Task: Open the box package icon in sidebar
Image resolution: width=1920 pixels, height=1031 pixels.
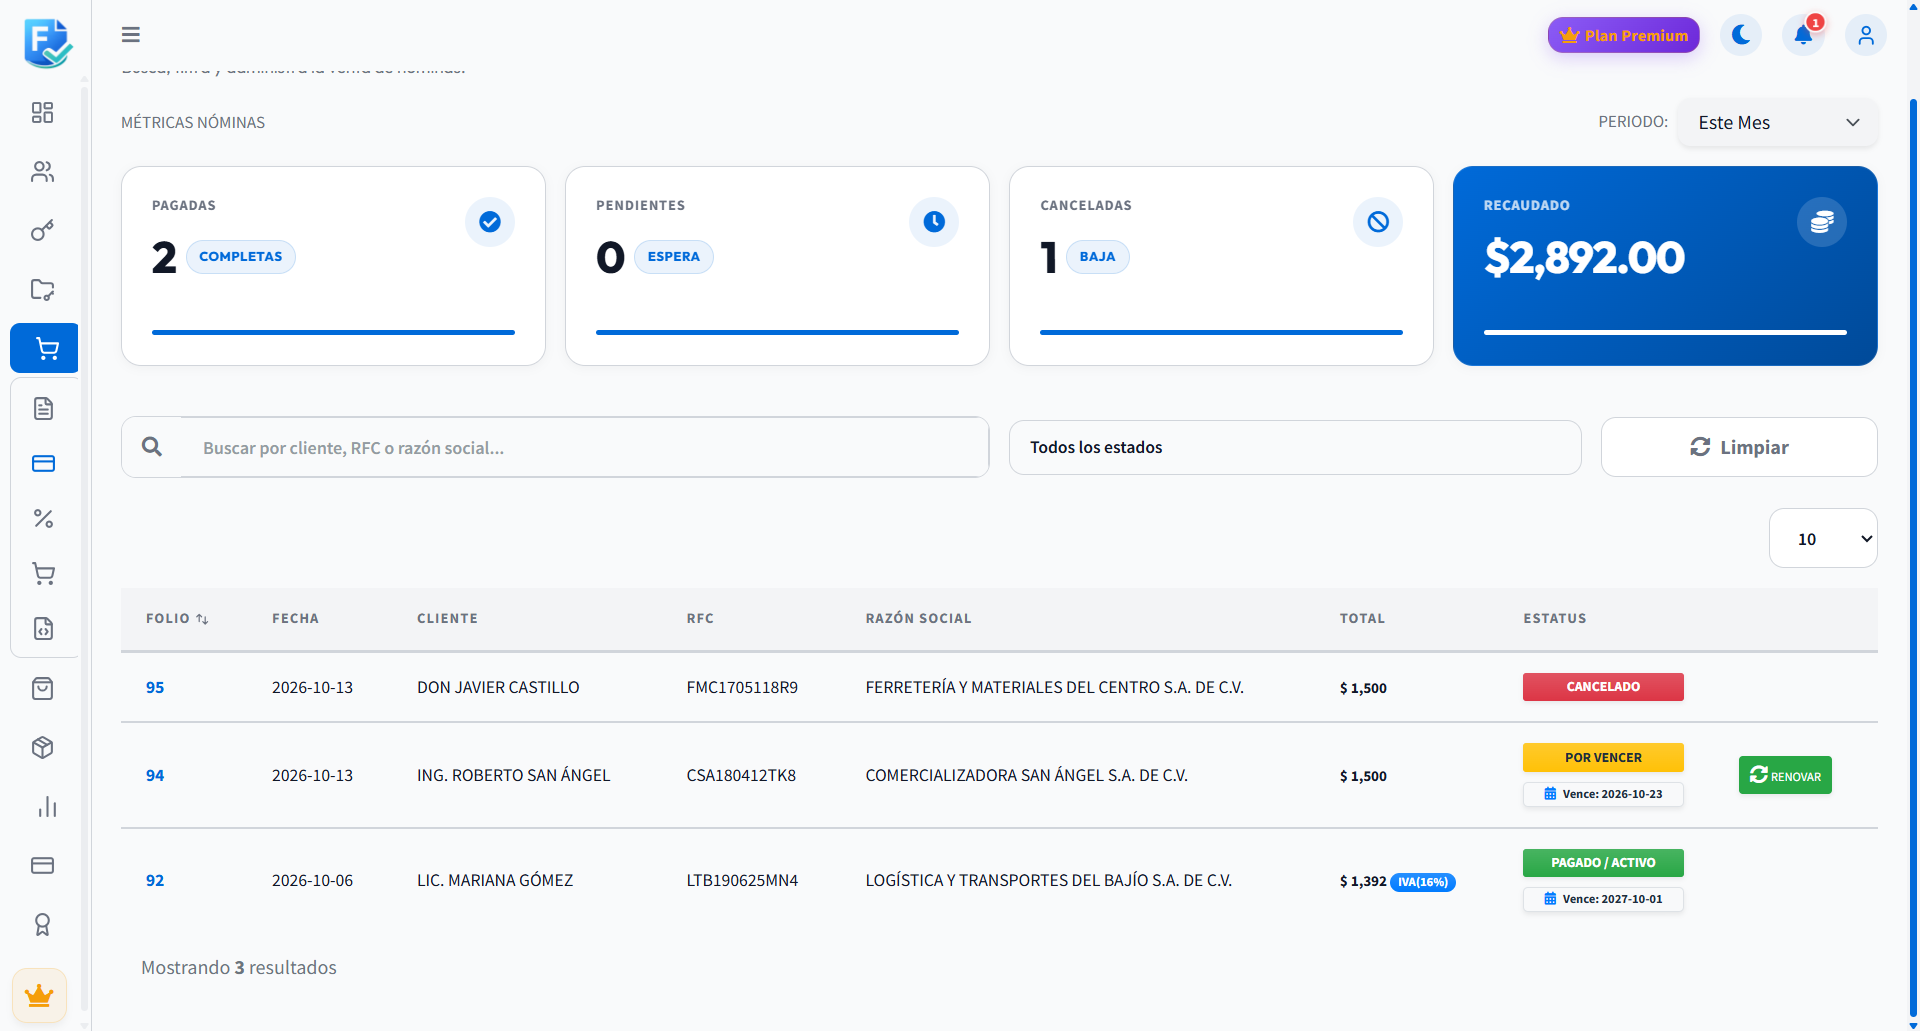Action: click(42, 747)
